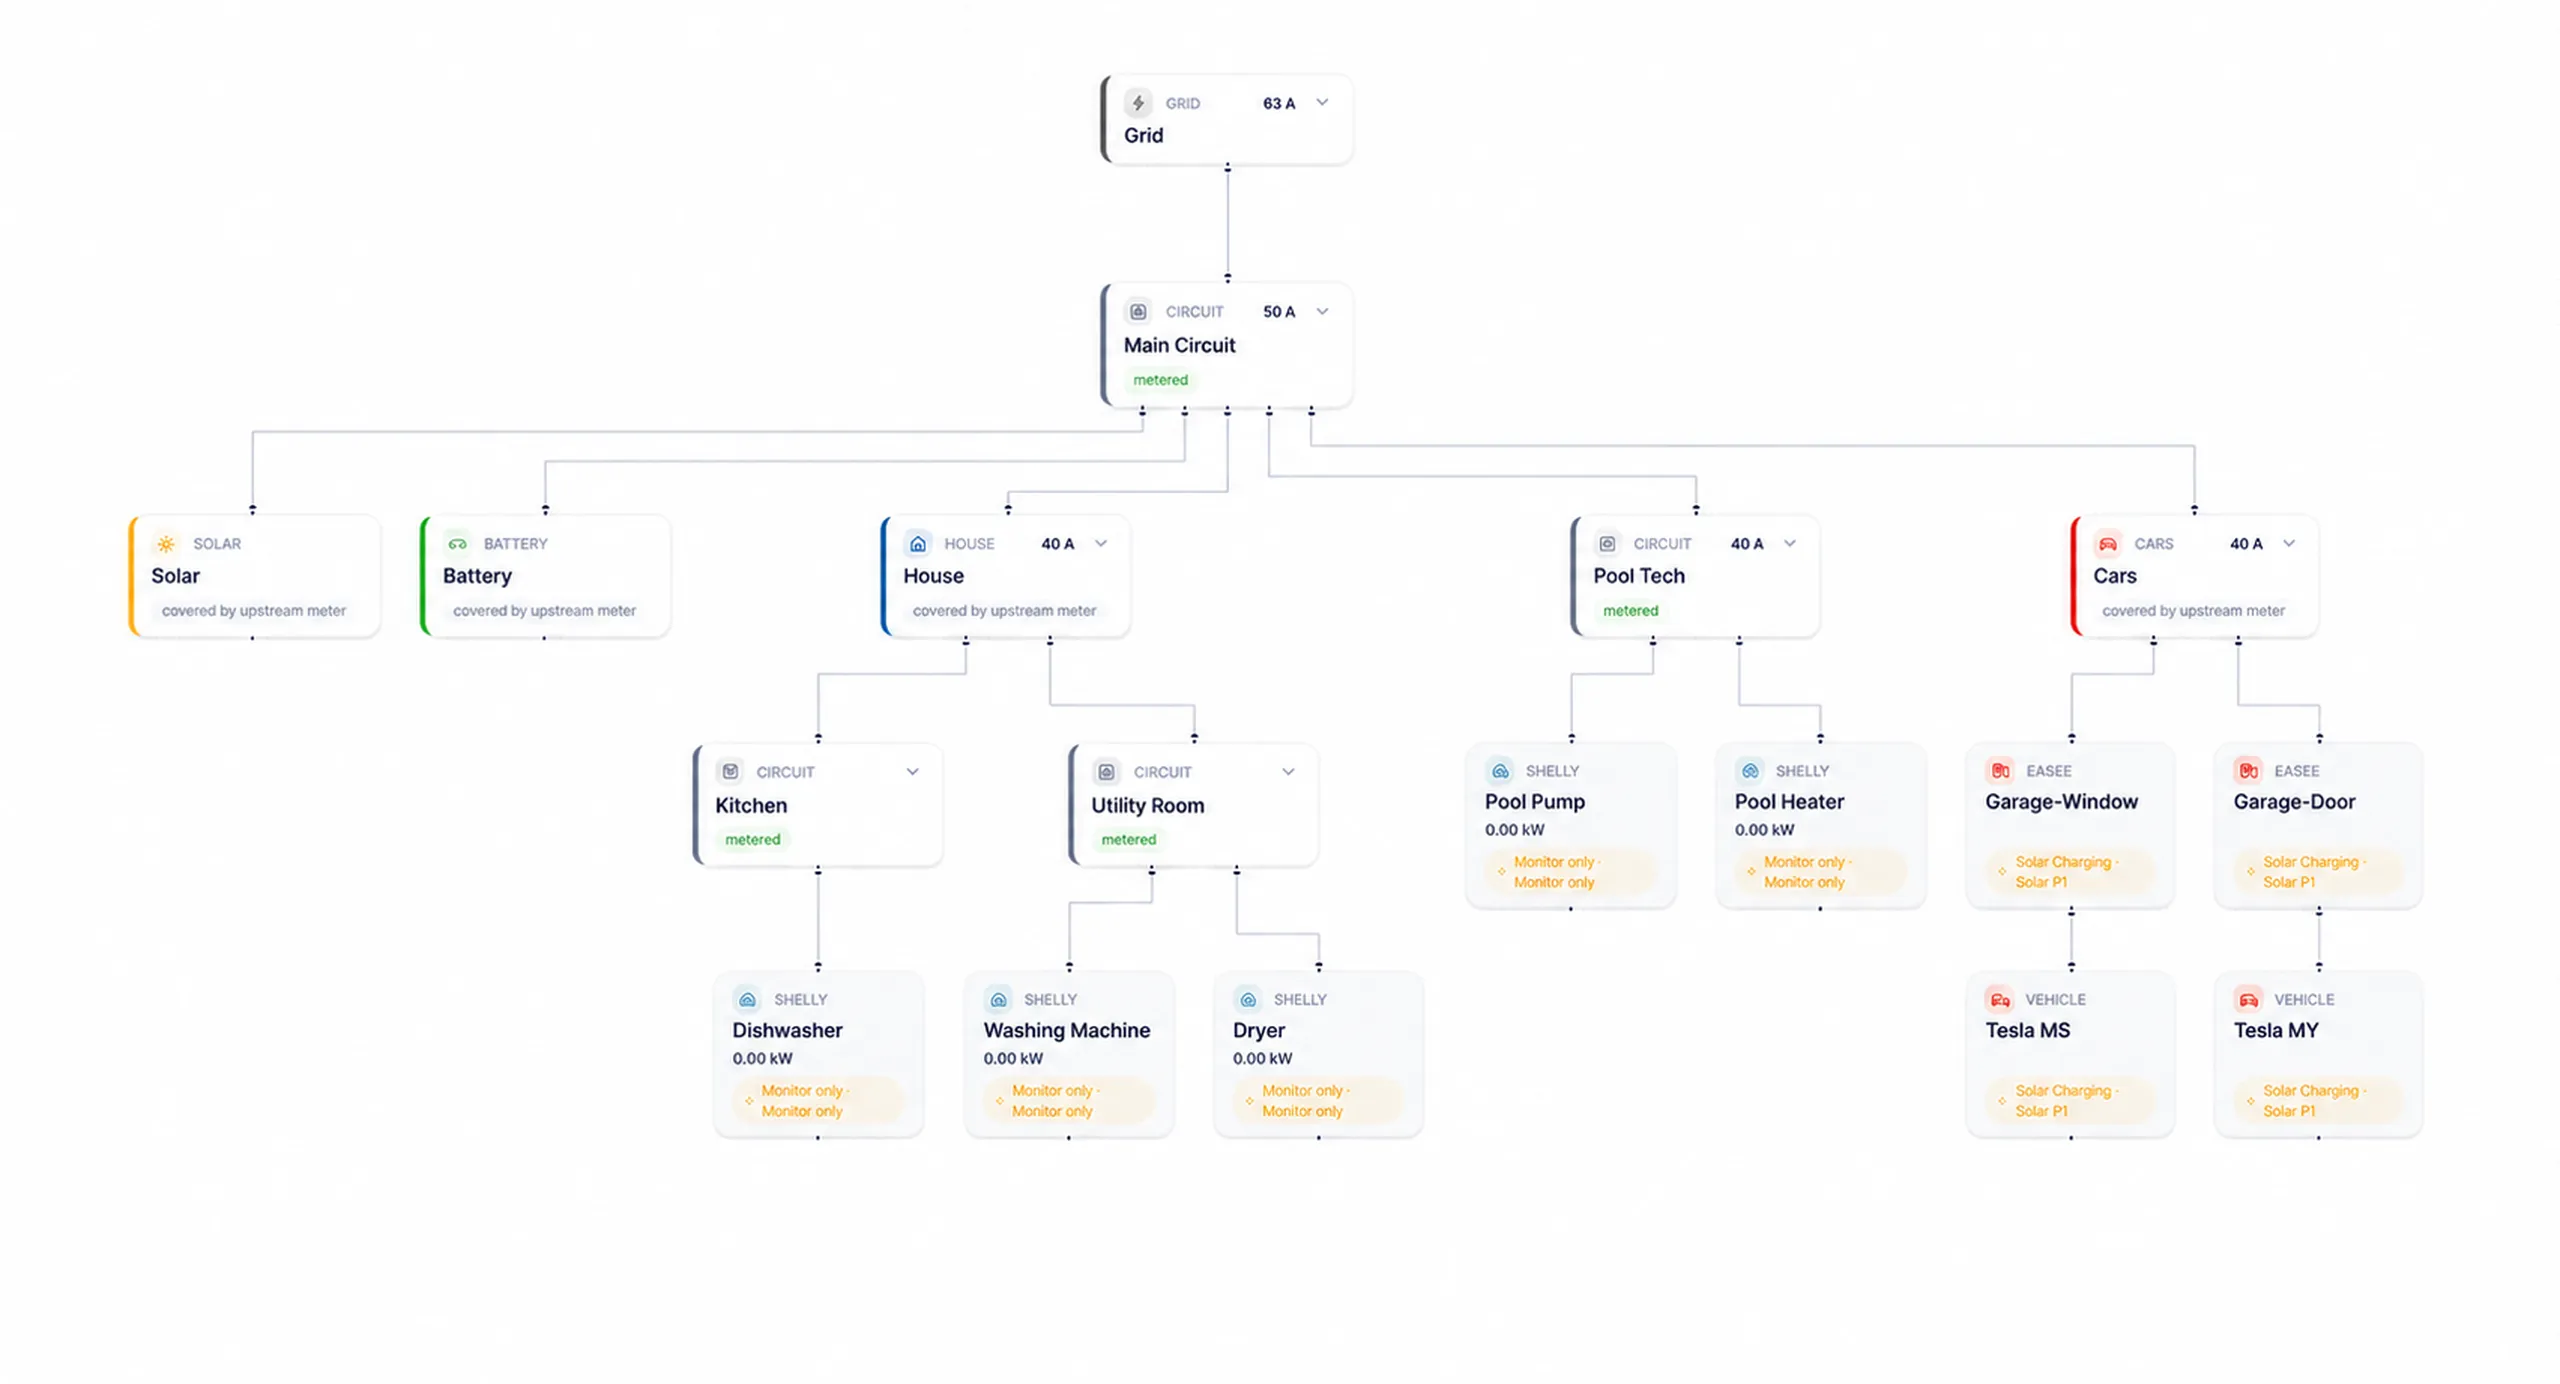Click the Cars red car icon

tap(2108, 543)
